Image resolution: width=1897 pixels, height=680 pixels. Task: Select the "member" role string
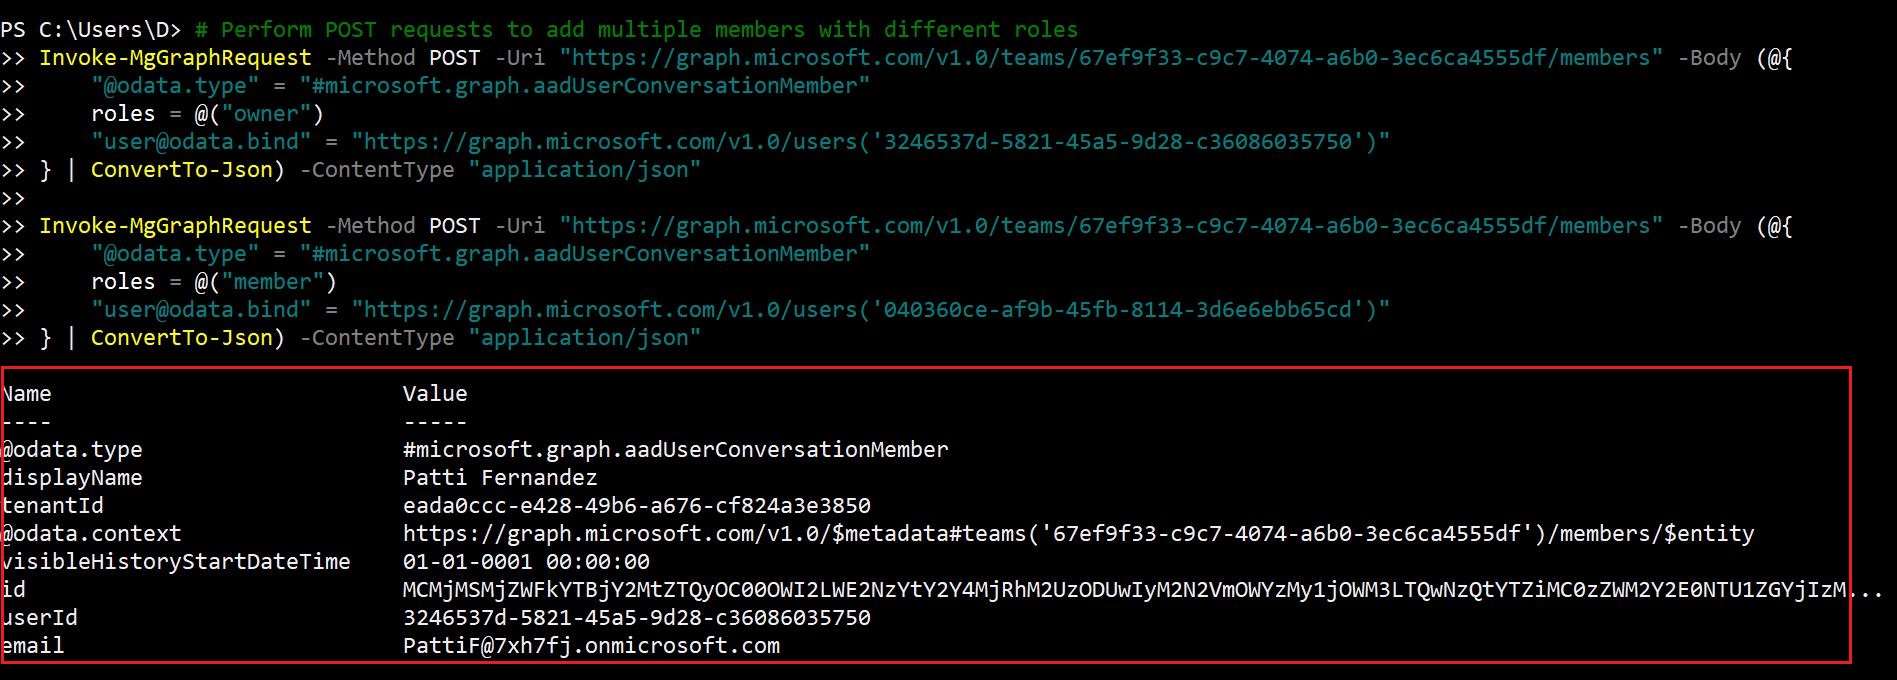click(x=272, y=282)
